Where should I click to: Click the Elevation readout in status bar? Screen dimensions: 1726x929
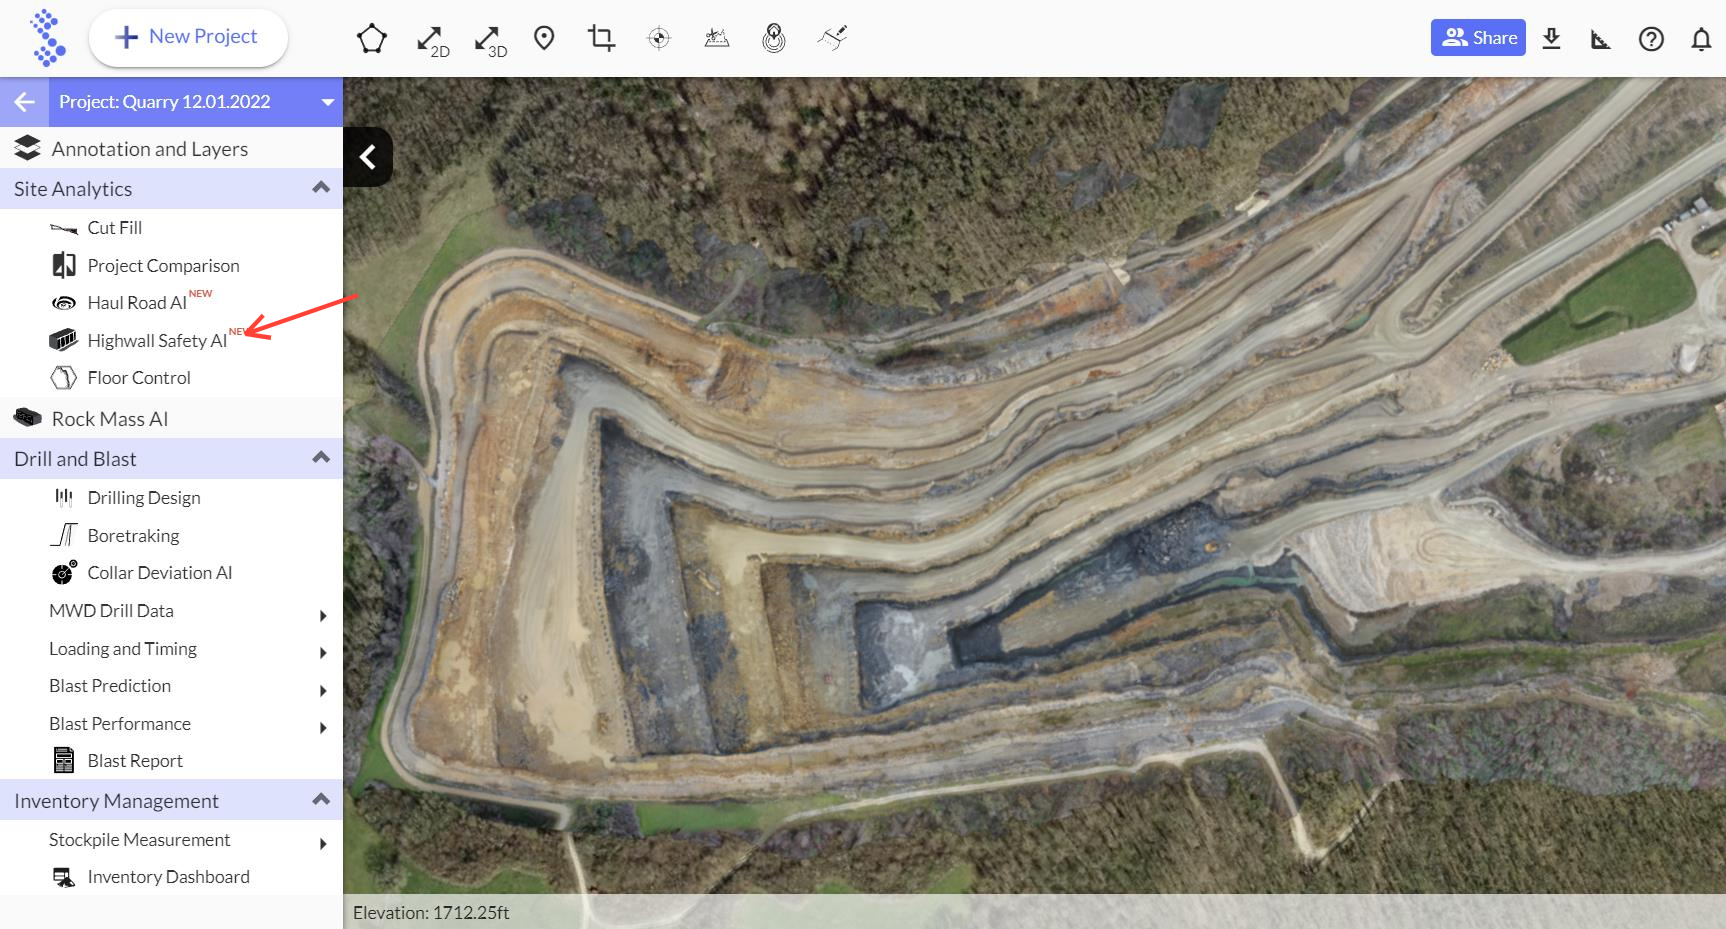coord(431,913)
